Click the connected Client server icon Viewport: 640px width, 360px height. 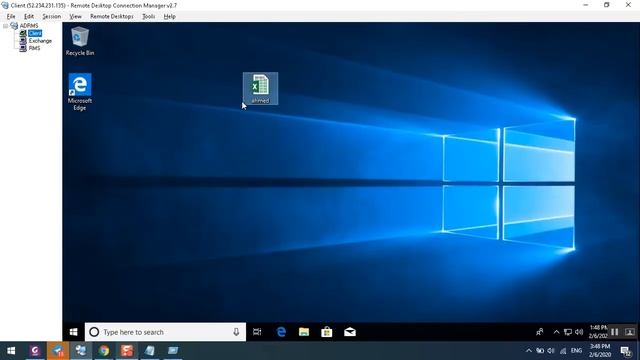coord(23,33)
